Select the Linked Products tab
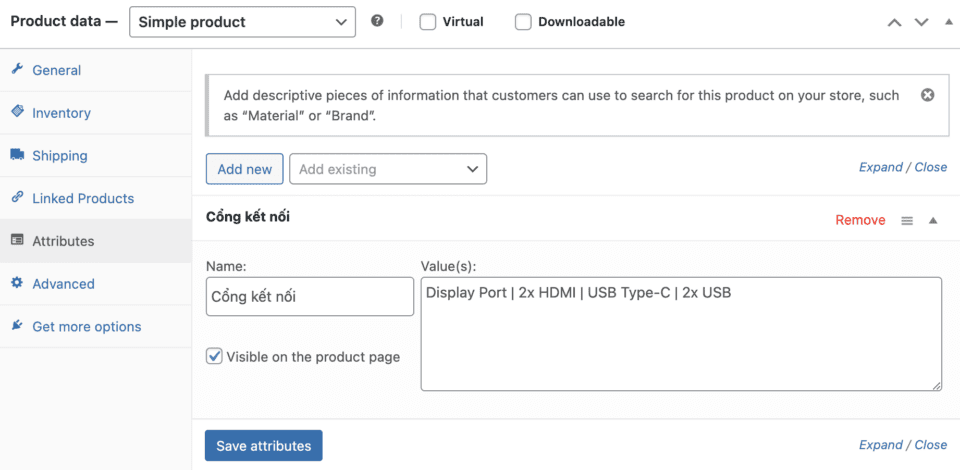Viewport: 960px width, 470px height. pos(96,198)
